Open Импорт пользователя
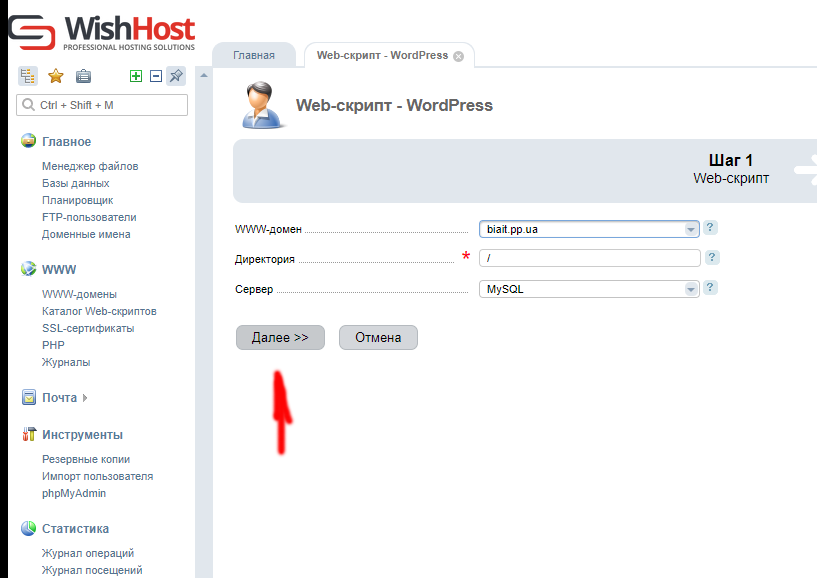The height and width of the screenshot is (578, 817). (97, 476)
